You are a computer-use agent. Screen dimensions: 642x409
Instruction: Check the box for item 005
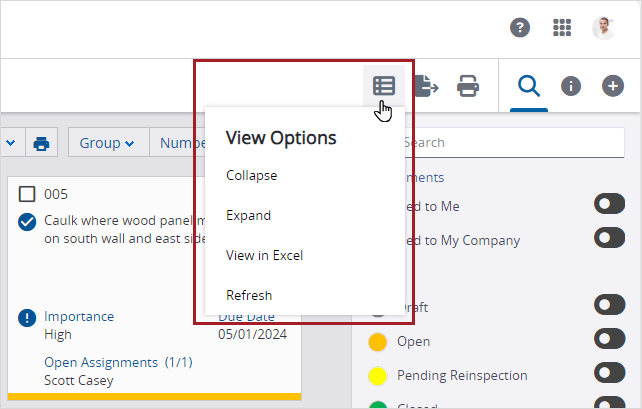[28, 194]
